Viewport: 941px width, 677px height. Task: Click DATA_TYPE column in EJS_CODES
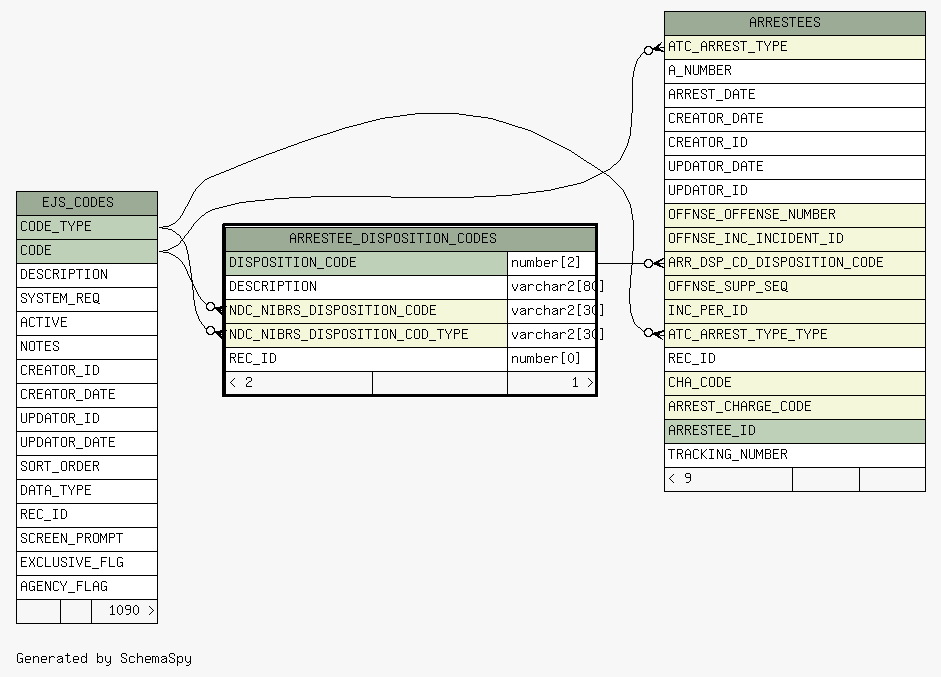[87, 491]
